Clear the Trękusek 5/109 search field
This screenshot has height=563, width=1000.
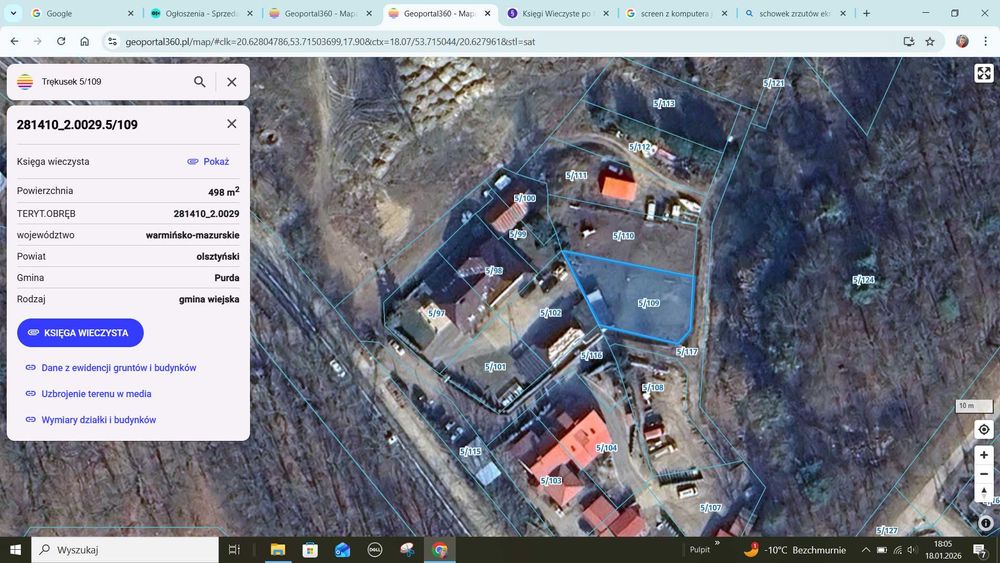232,82
